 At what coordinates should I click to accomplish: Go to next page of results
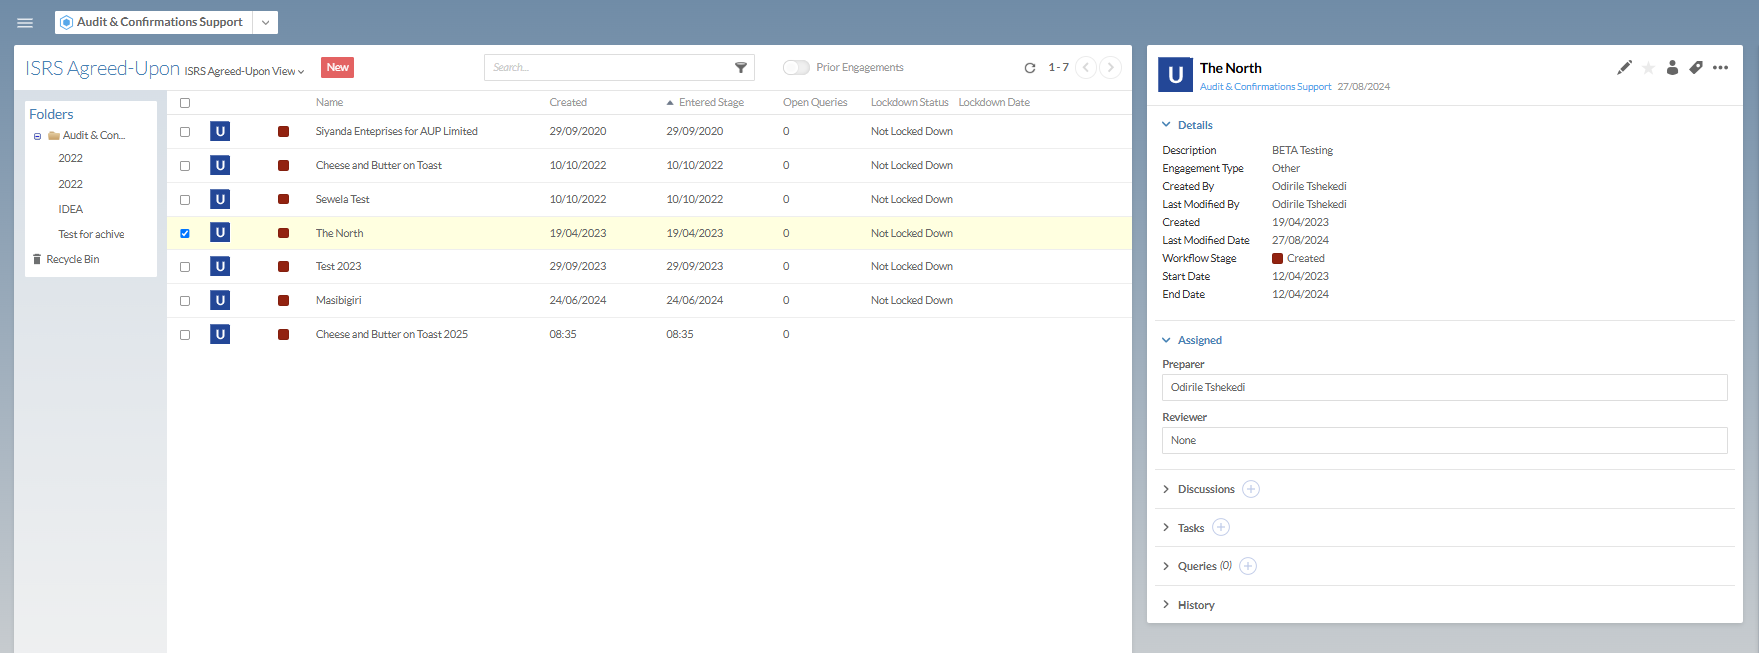pos(1110,68)
